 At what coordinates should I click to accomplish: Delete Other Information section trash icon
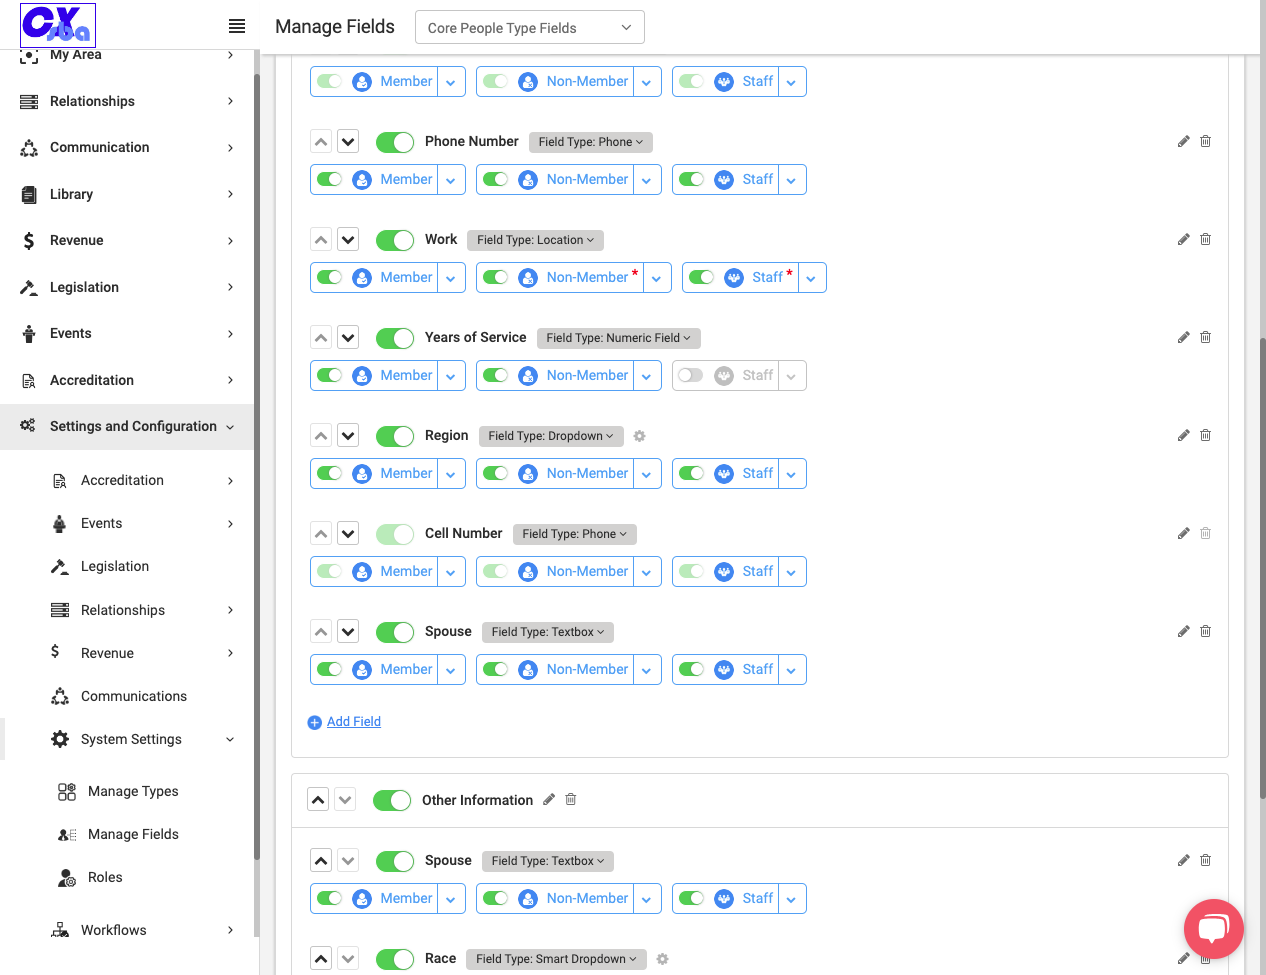(x=571, y=799)
